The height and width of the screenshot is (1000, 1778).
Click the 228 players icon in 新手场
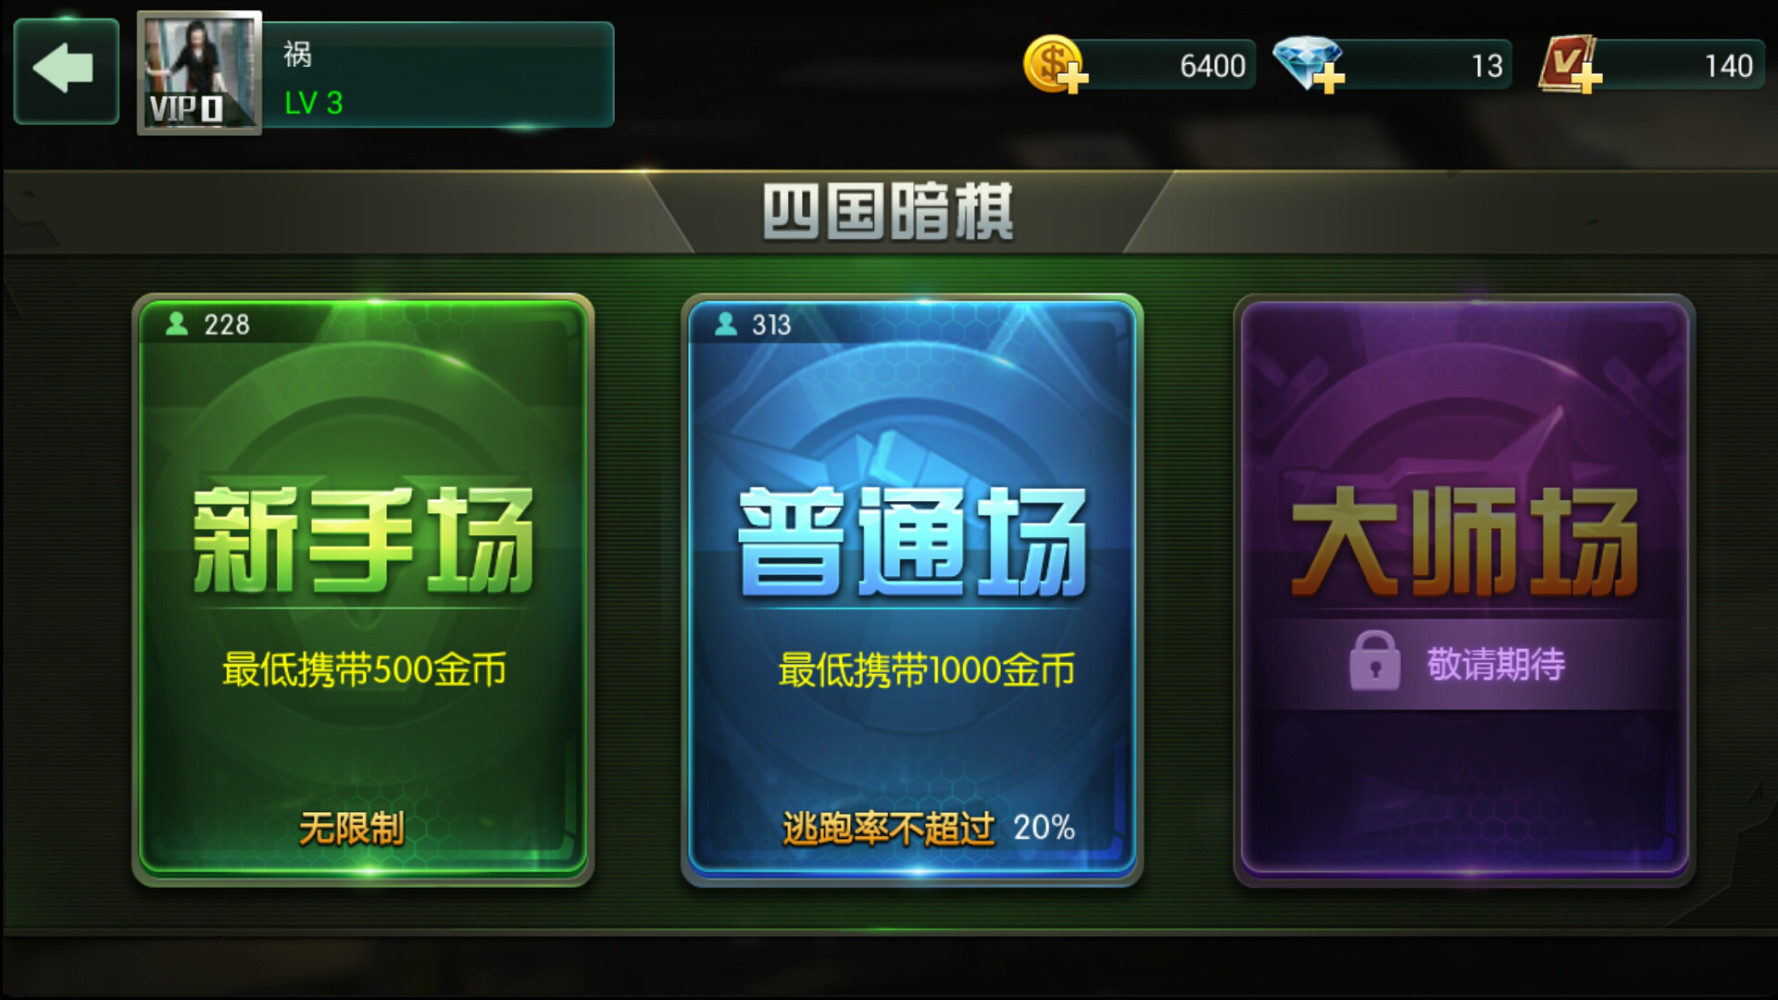(177, 323)
